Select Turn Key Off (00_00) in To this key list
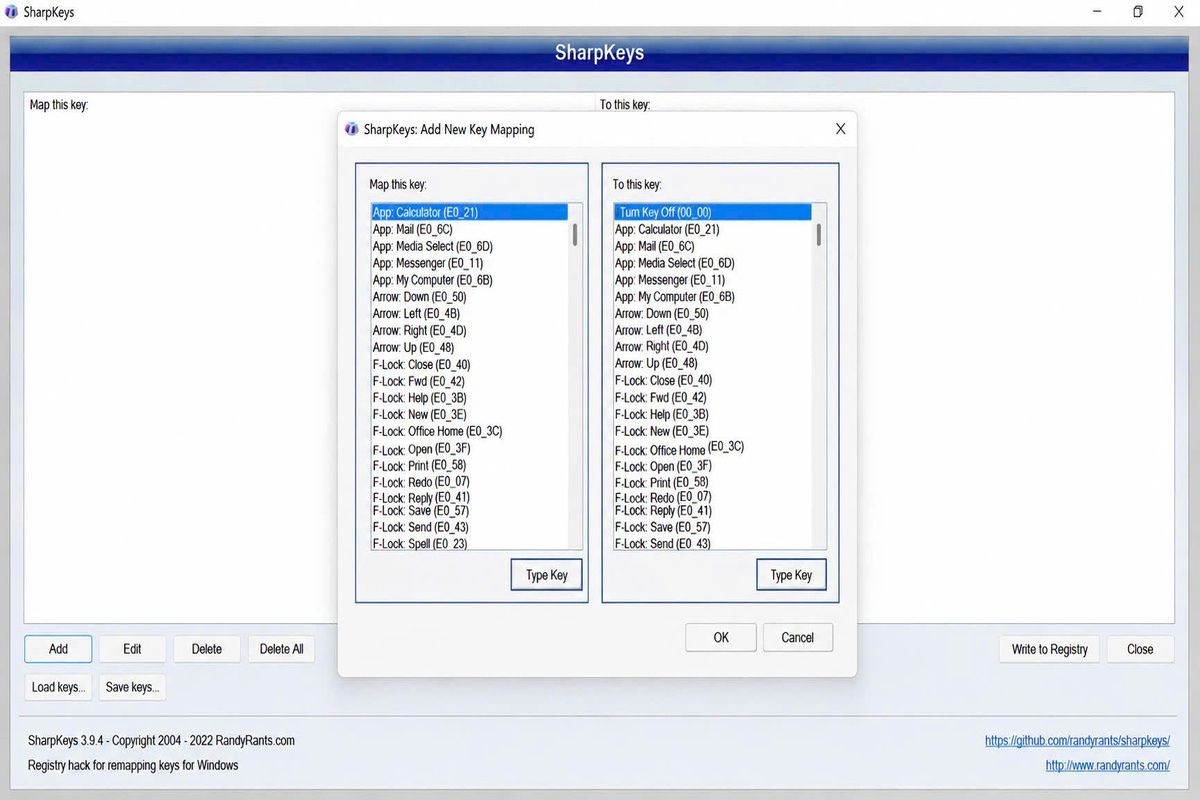This screenshot has width=1200, height=800. (x=713, y=212)
